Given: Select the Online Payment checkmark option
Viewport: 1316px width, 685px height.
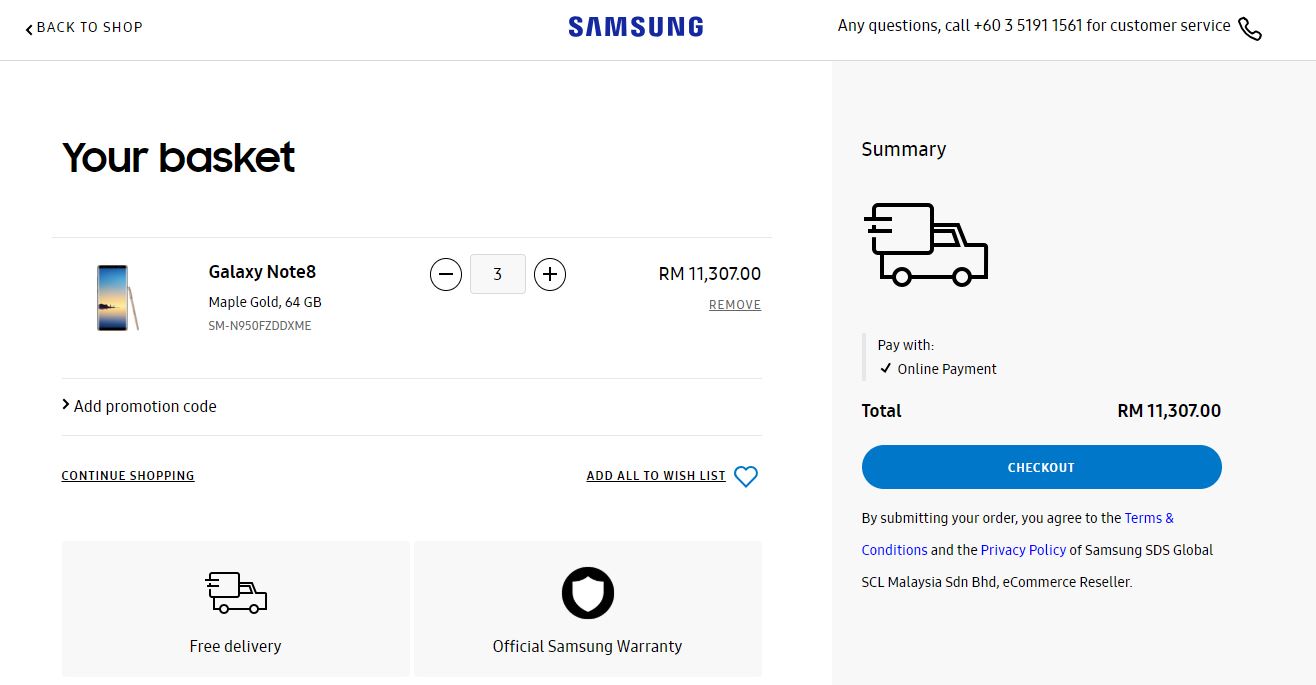Looking at the screenshot, I should [x=938, y=369].
